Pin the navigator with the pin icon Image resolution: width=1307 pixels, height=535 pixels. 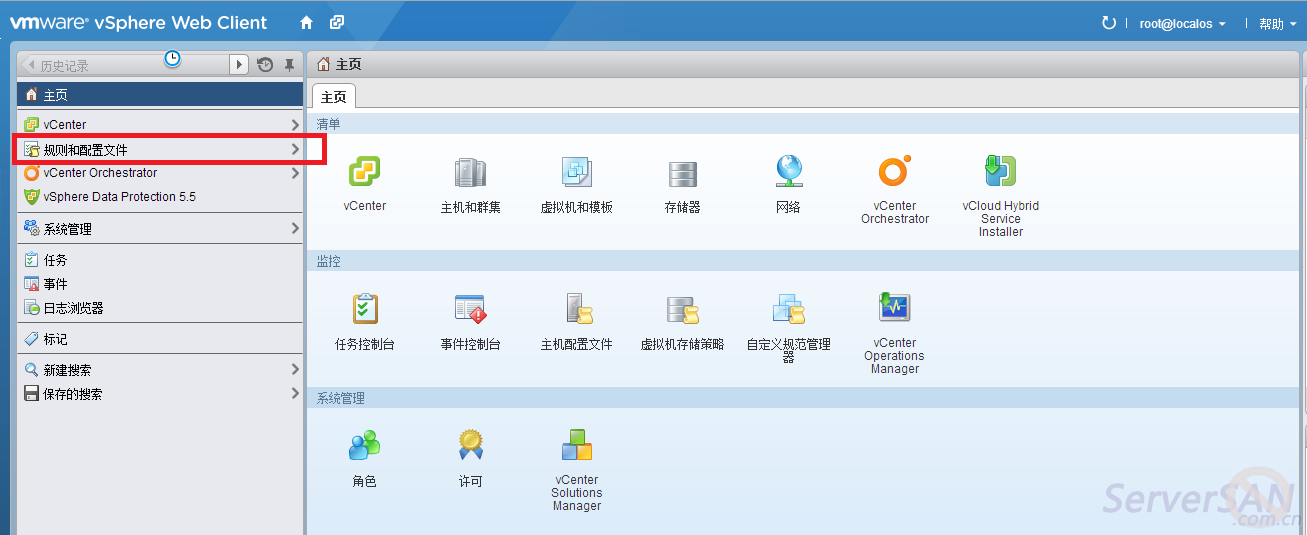click(289, 65)
